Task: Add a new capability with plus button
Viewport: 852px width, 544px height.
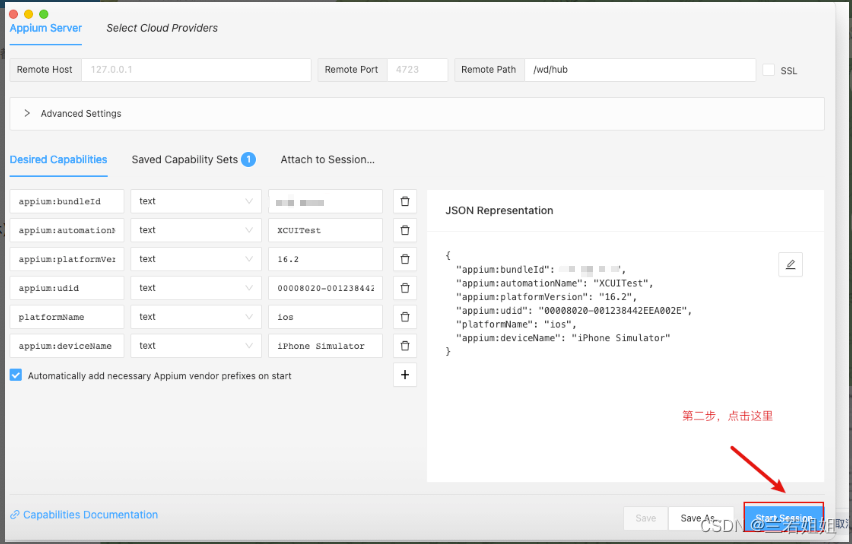Action: tap(405, 374)
